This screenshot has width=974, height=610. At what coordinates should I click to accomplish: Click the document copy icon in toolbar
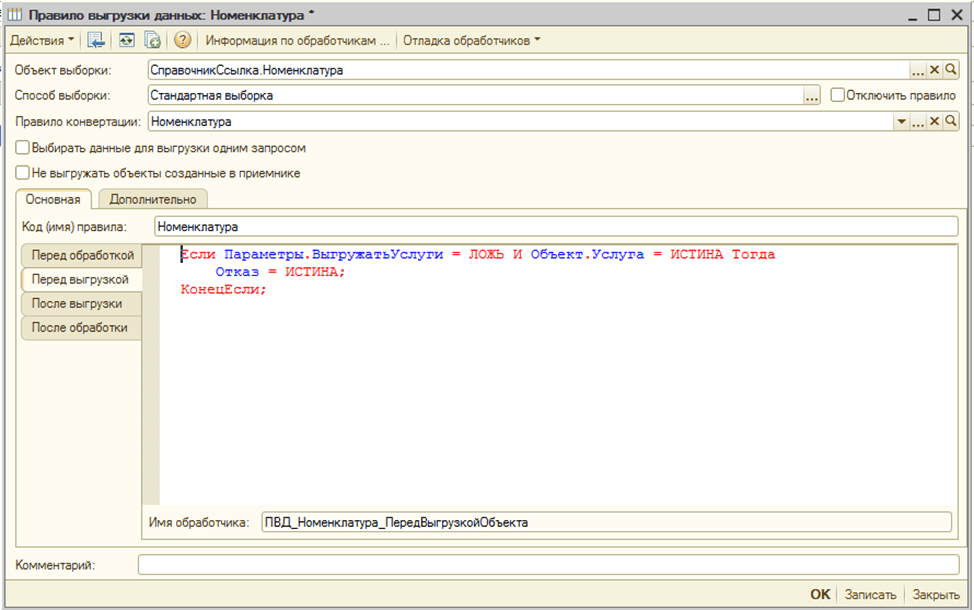coord(153,41)
